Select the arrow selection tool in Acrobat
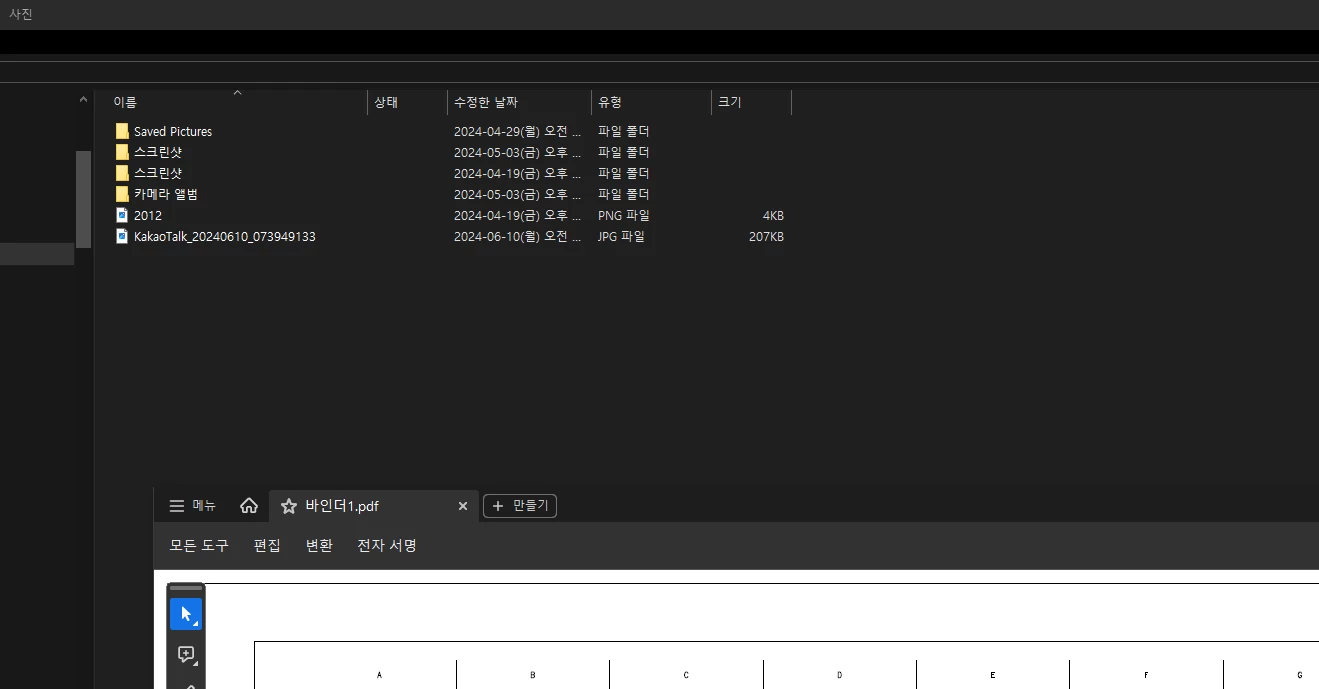 click(186, 614)
